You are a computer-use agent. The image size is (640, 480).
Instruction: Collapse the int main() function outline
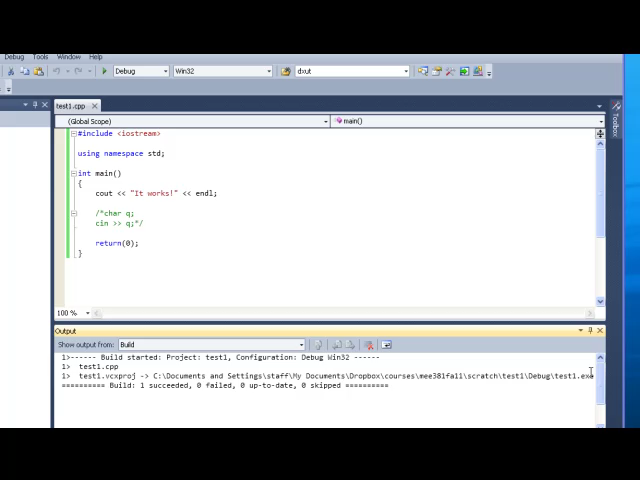click(73, 173)
